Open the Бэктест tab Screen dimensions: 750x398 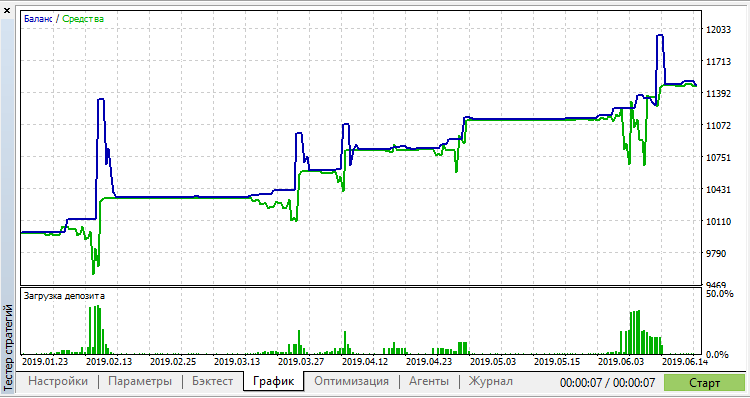pyautogui.click(x=212, y=381)
